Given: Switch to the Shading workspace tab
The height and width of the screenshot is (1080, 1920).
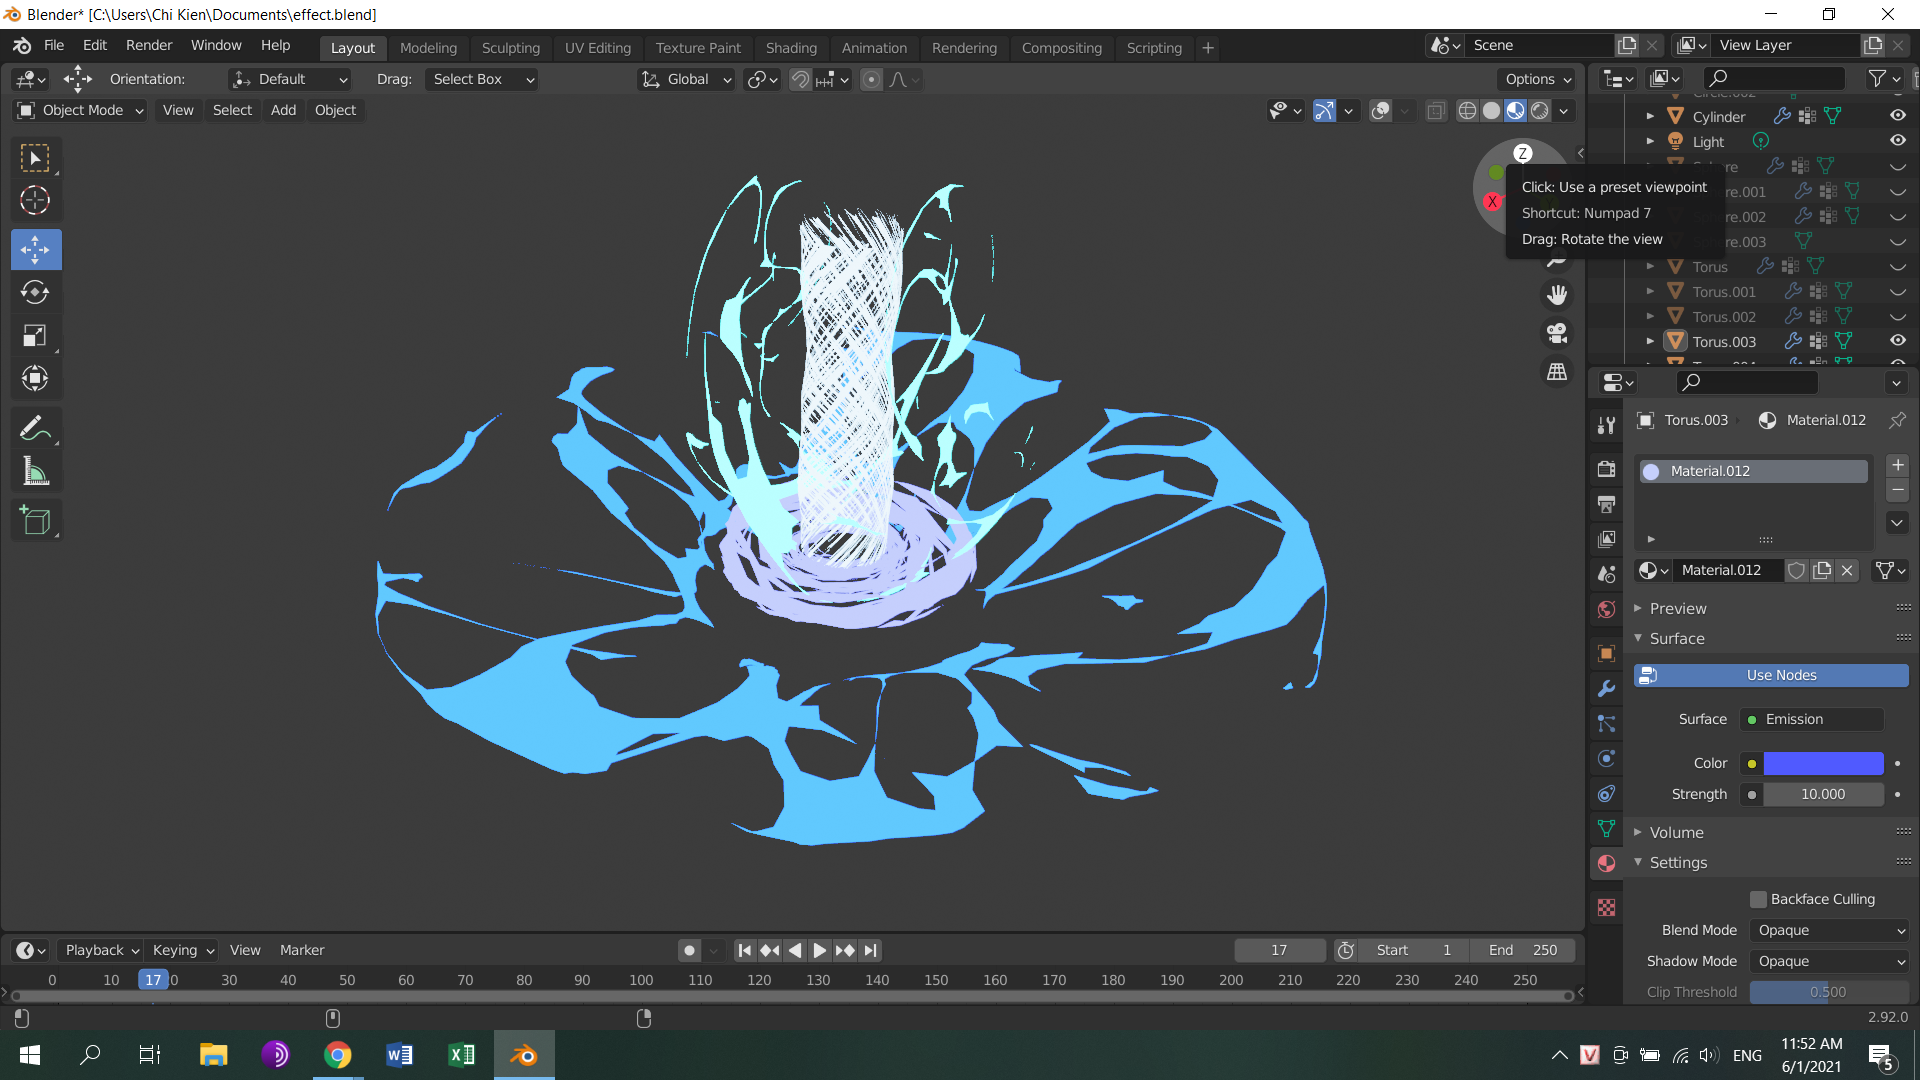Looking at the screenshot, I should [790, 47].
